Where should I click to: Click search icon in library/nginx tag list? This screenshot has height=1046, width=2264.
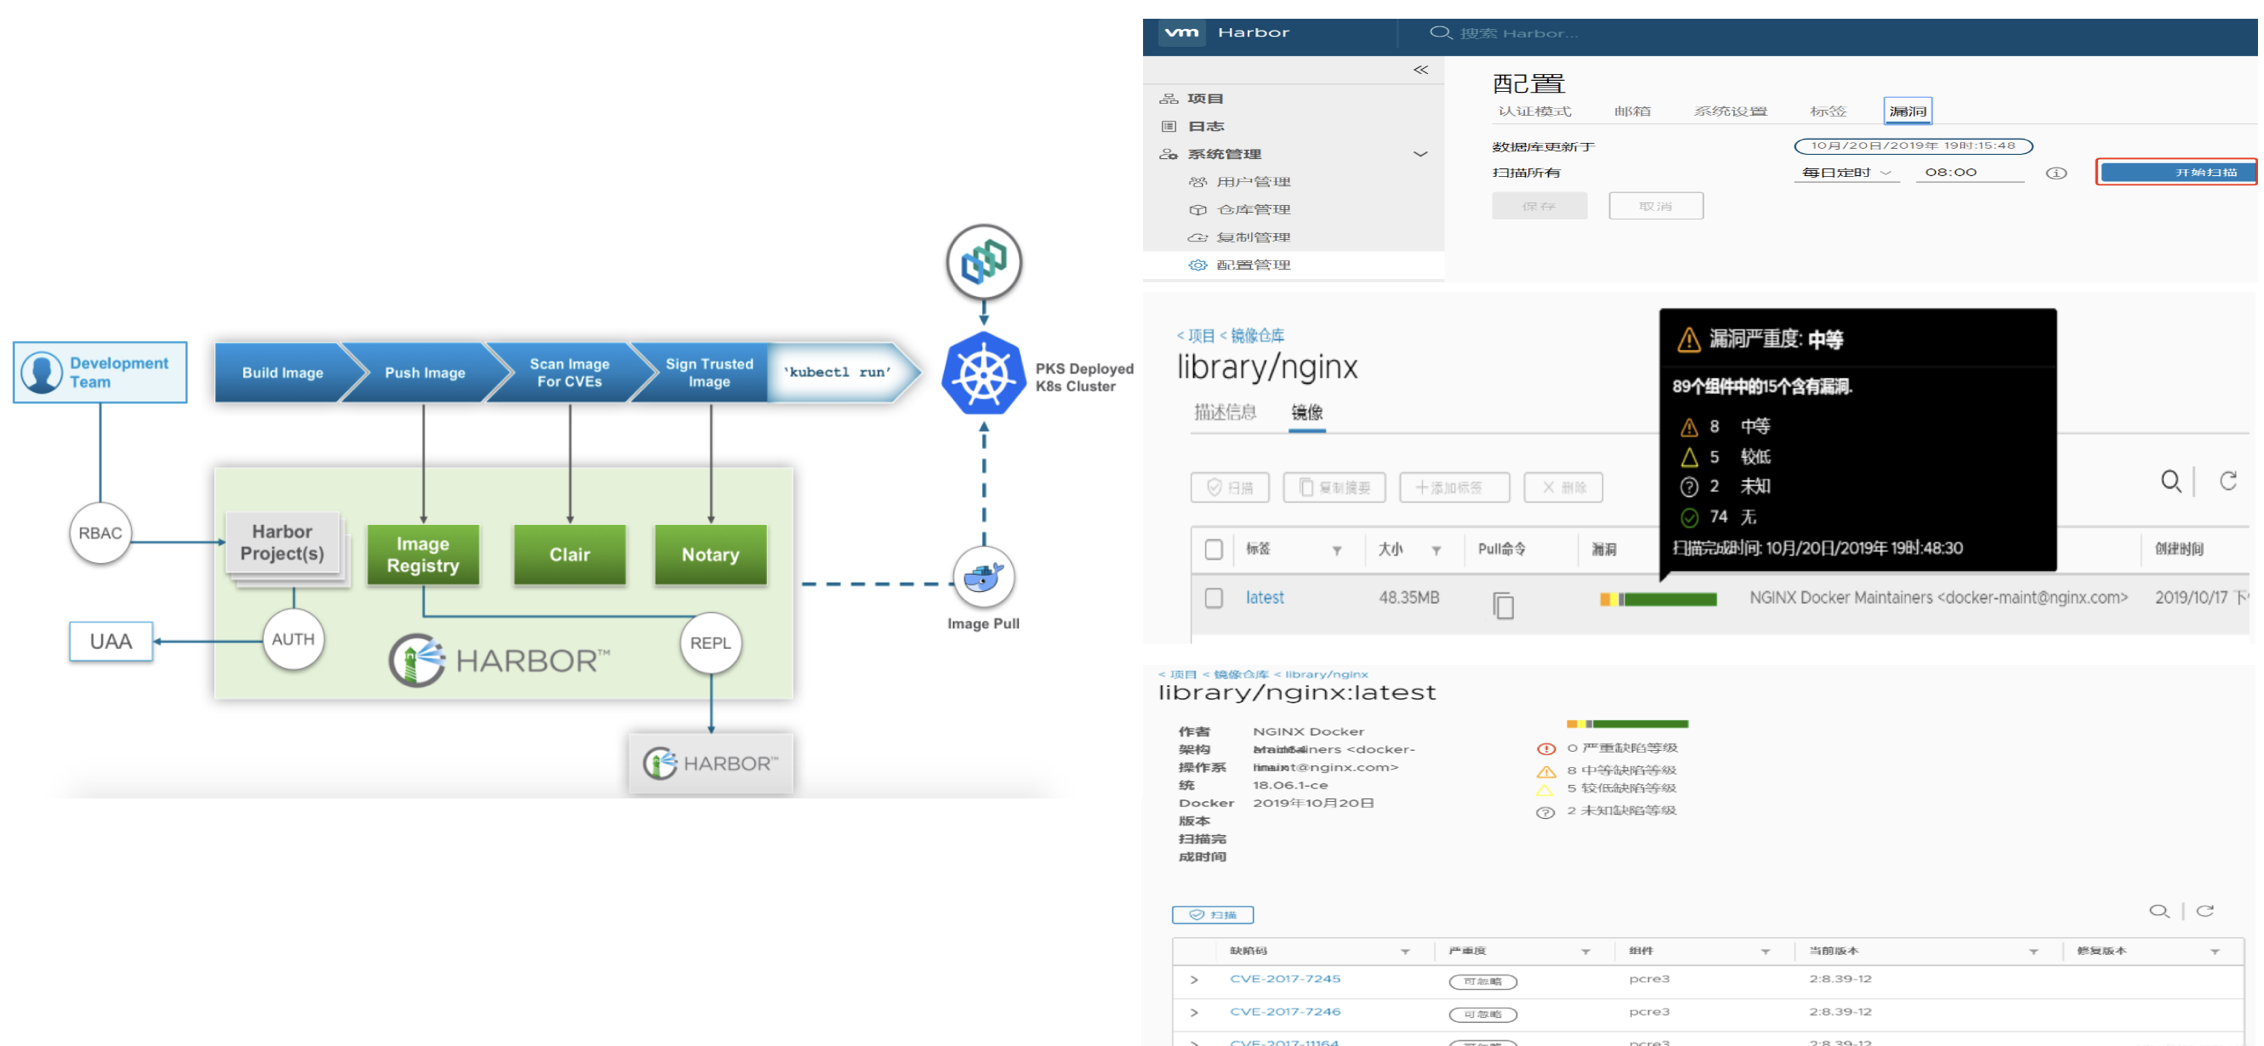click(x=2170, y=481)
